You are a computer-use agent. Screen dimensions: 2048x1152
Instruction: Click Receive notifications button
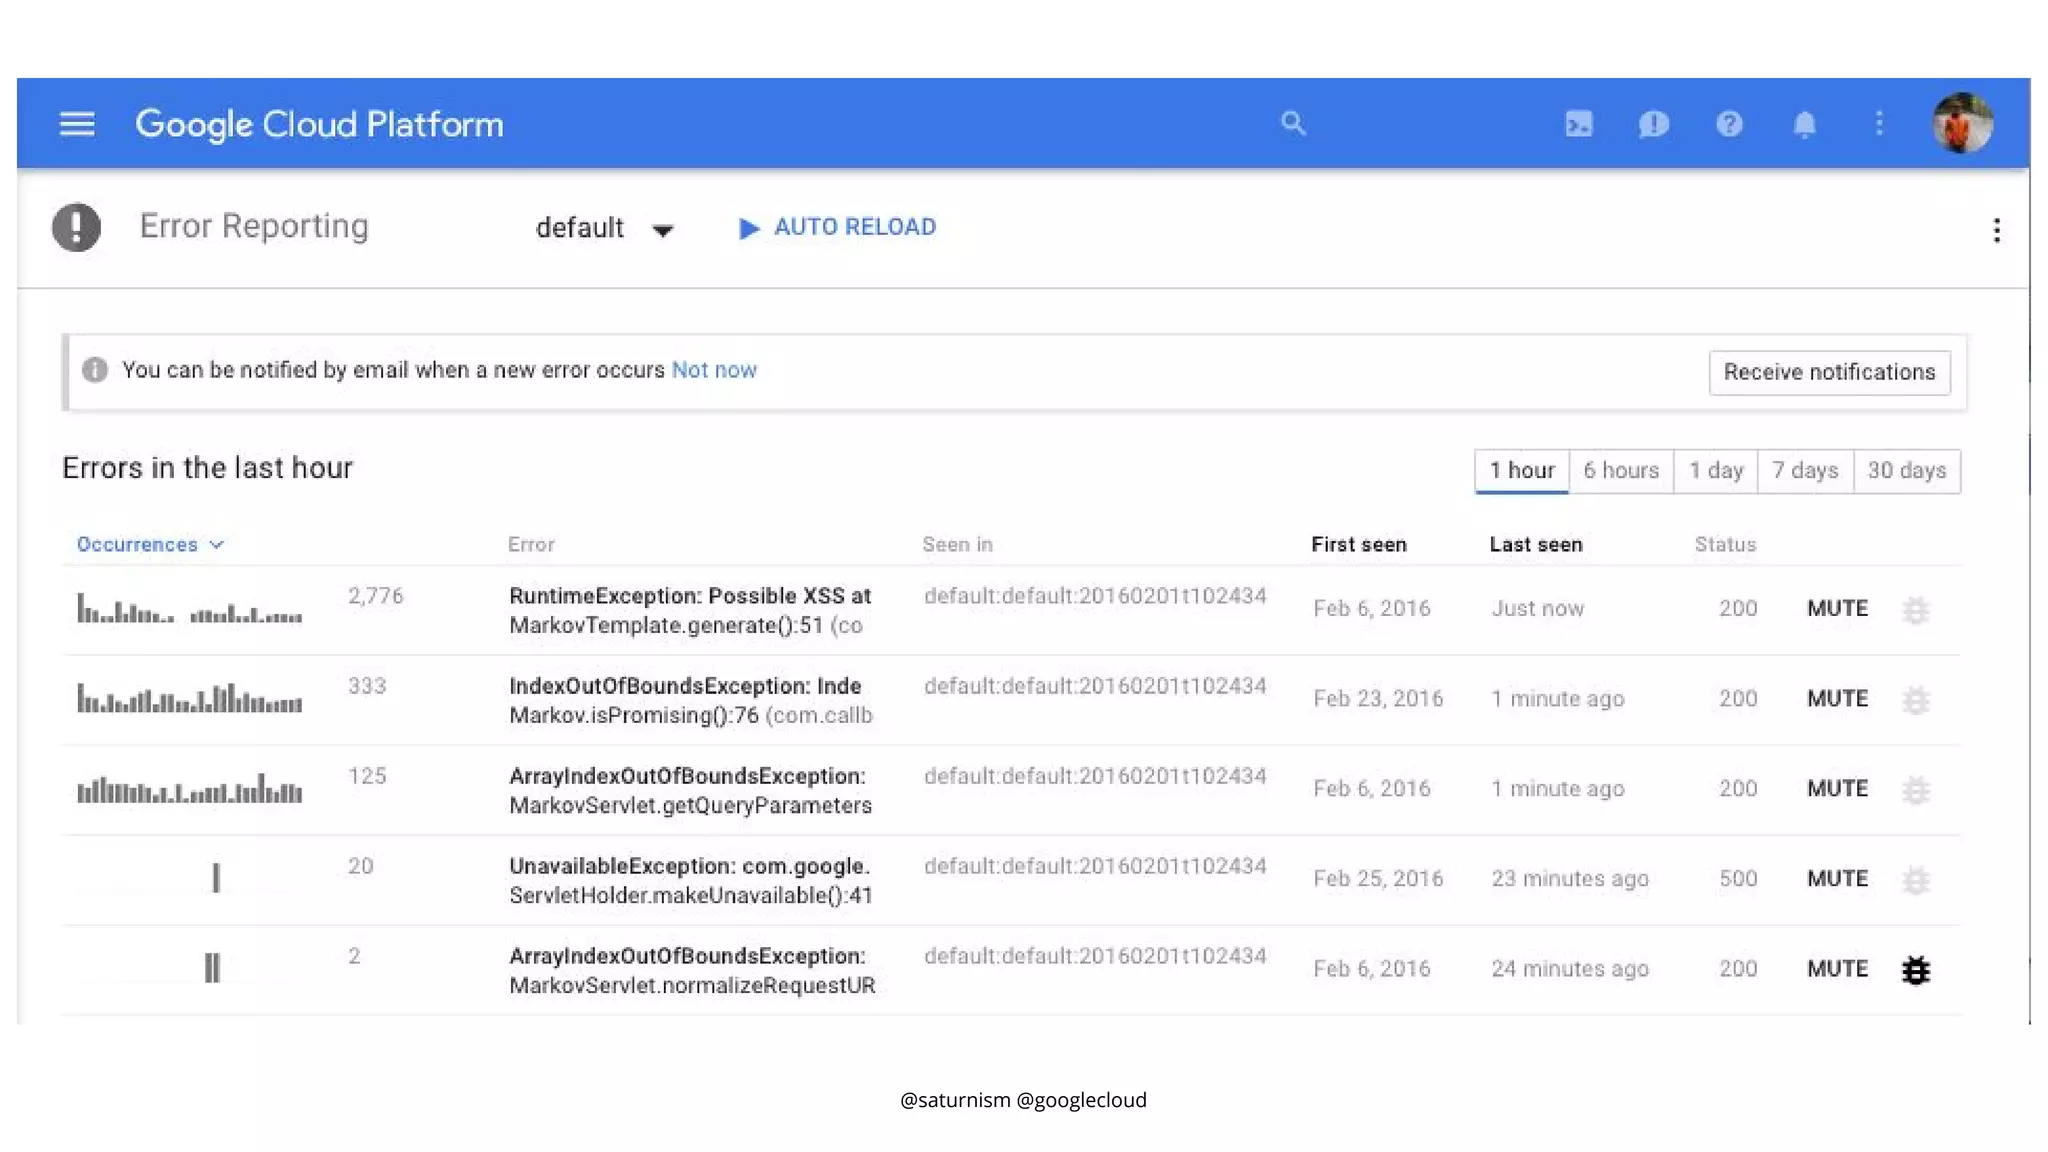1829,372
